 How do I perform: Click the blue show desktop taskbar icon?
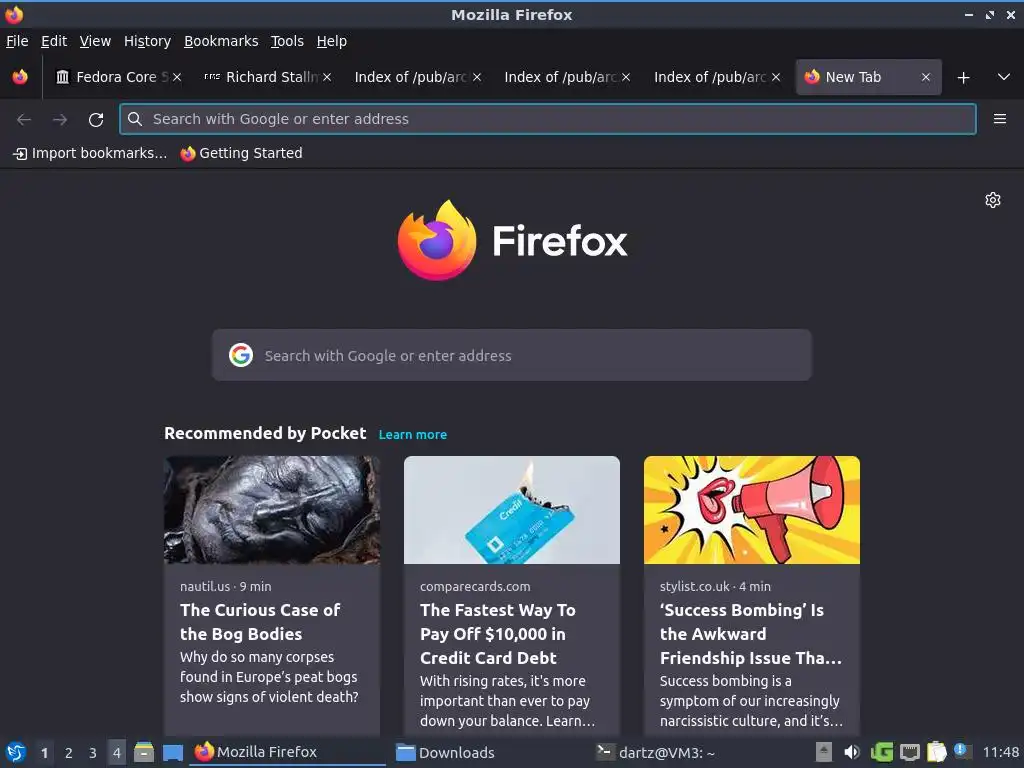pyautogui.click(x=172, y=753)
